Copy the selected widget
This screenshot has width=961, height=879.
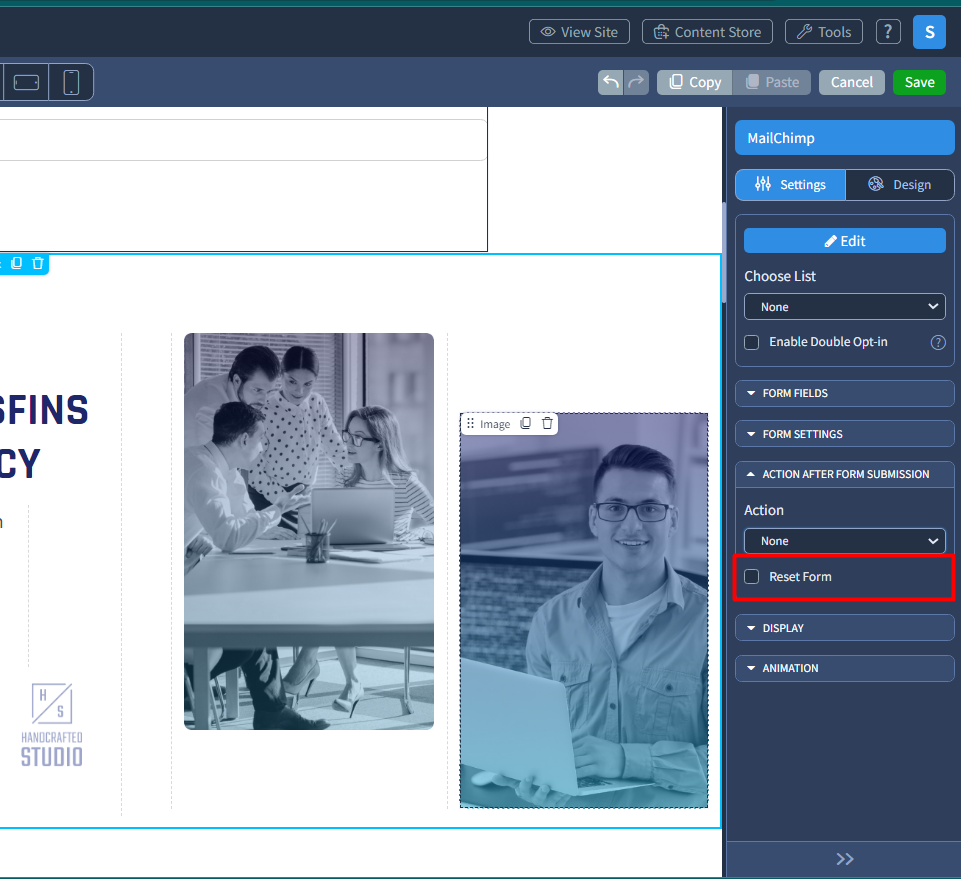pos(694,82)
